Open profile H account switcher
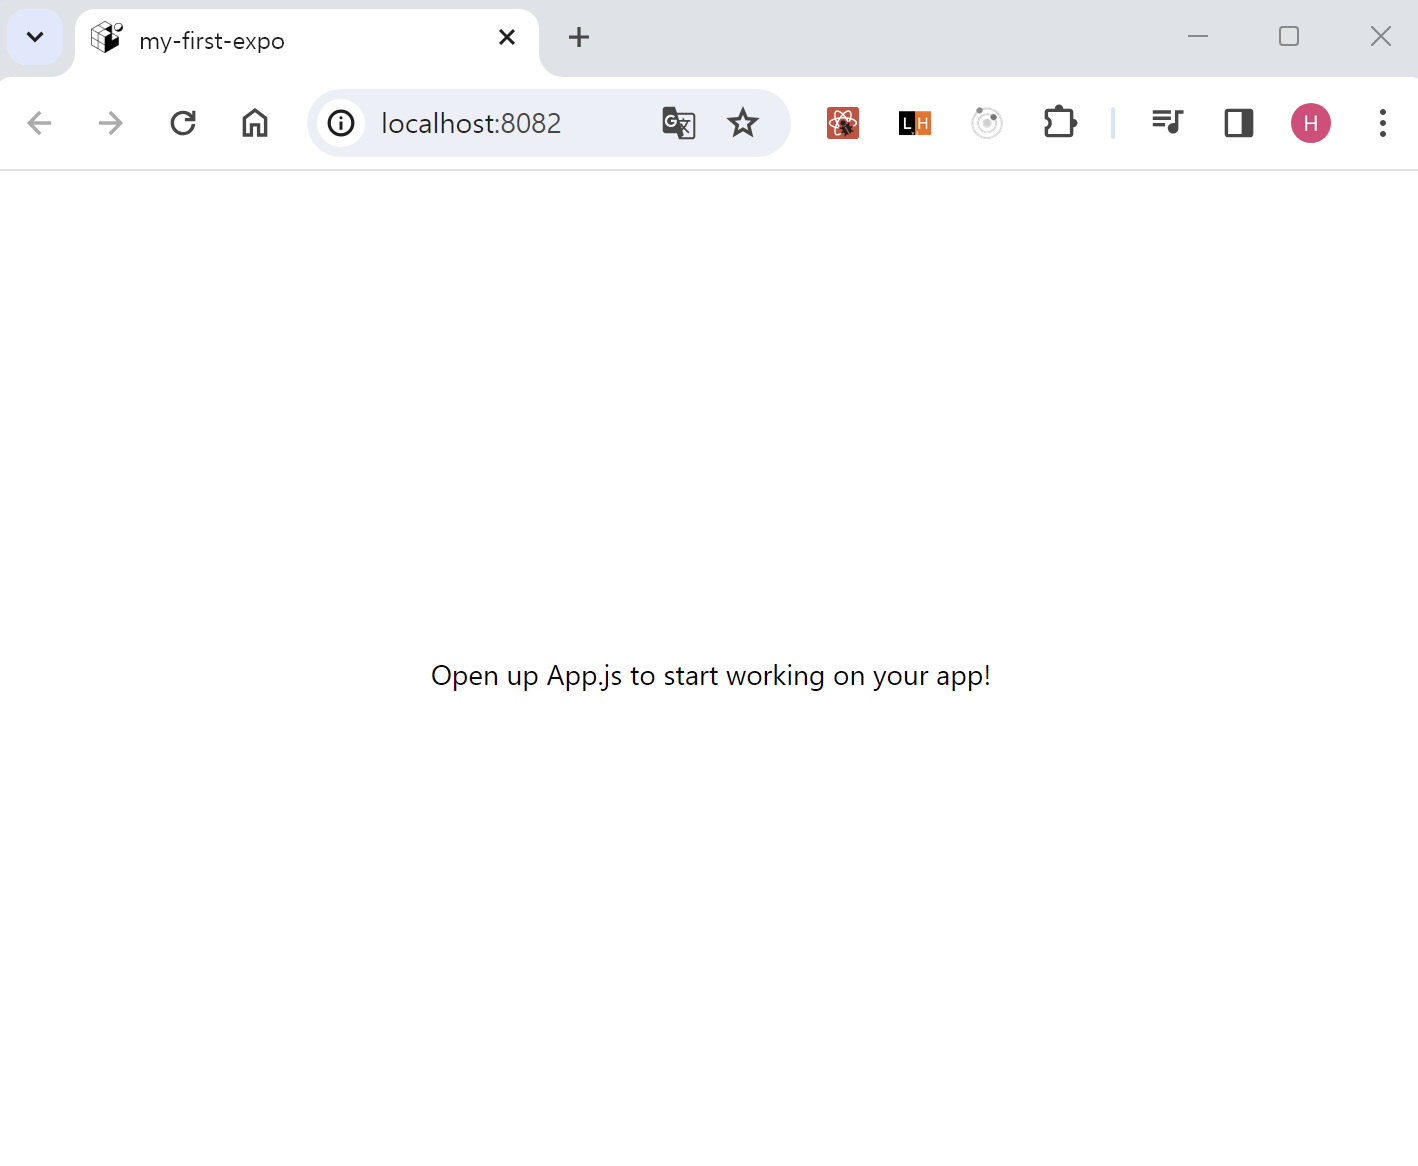1418x1166 pixels. click(1310, 122)
